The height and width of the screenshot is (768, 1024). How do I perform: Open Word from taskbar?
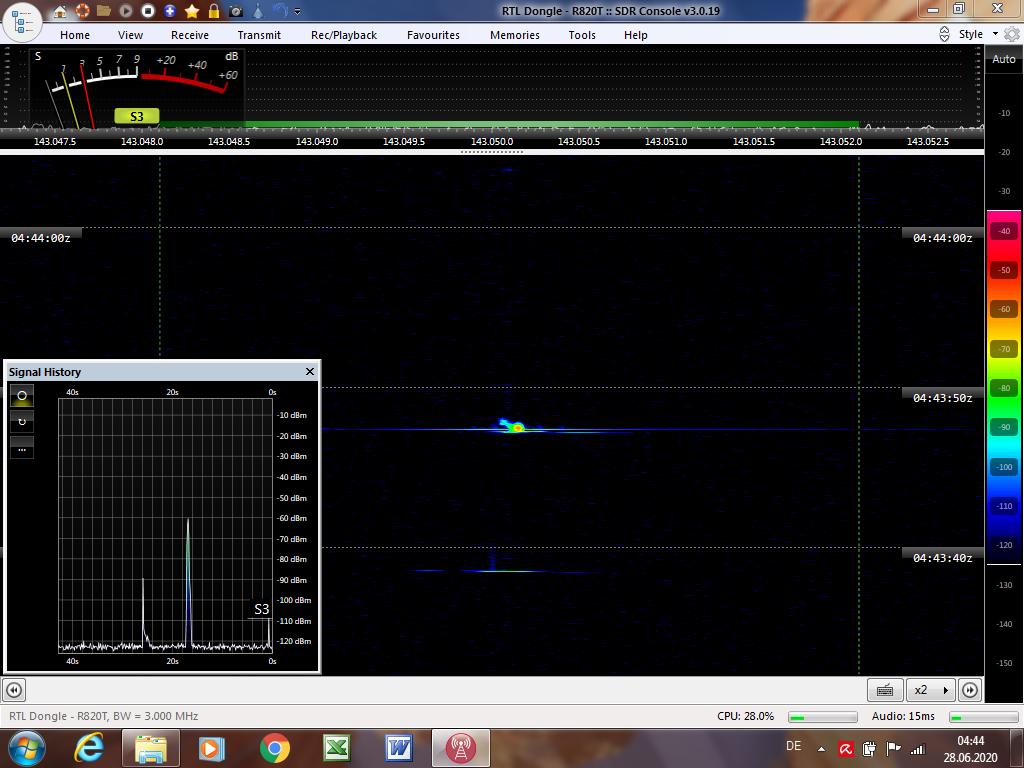[398, 748]
